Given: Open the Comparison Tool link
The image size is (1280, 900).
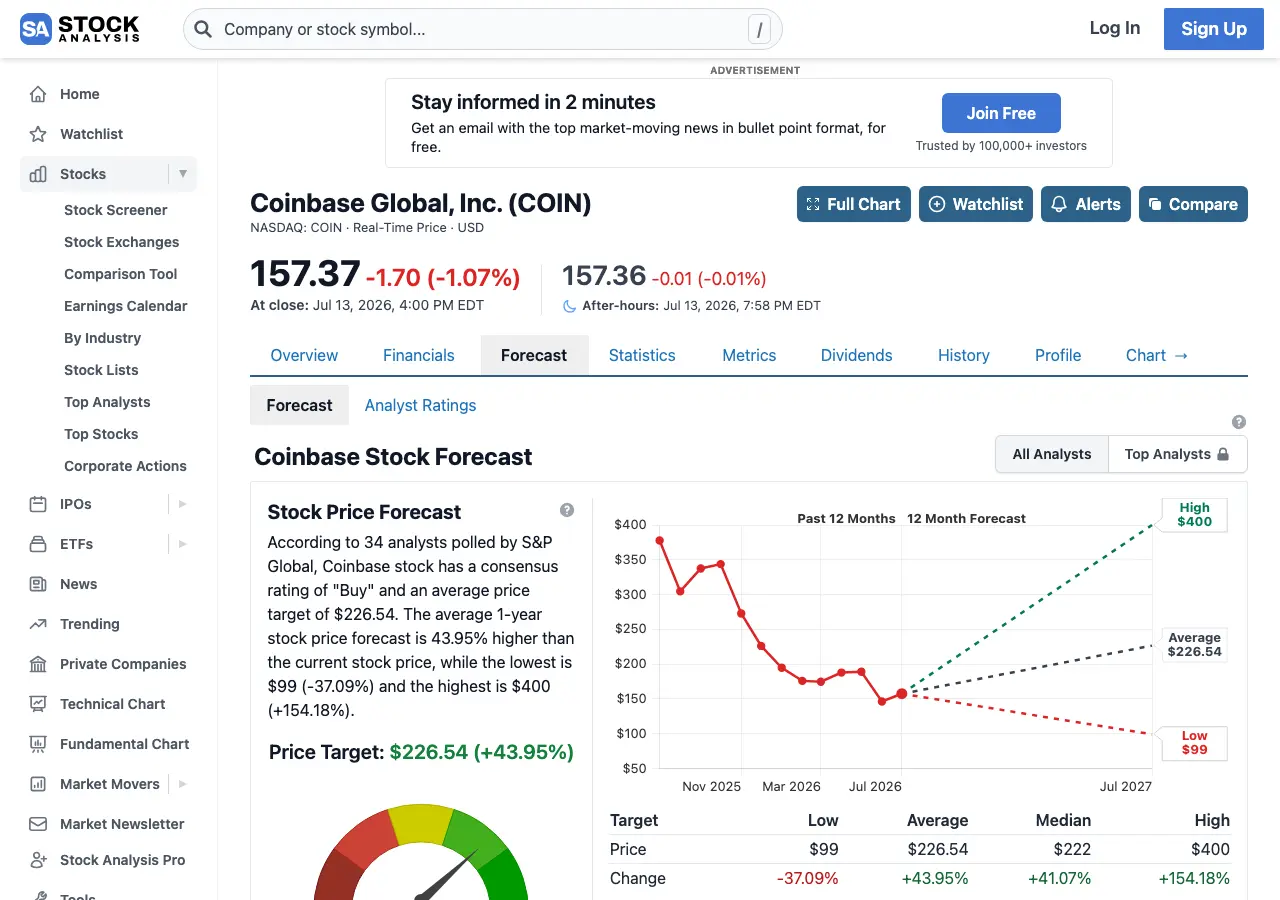Looking at the screenshot, I should coord(121,274).
